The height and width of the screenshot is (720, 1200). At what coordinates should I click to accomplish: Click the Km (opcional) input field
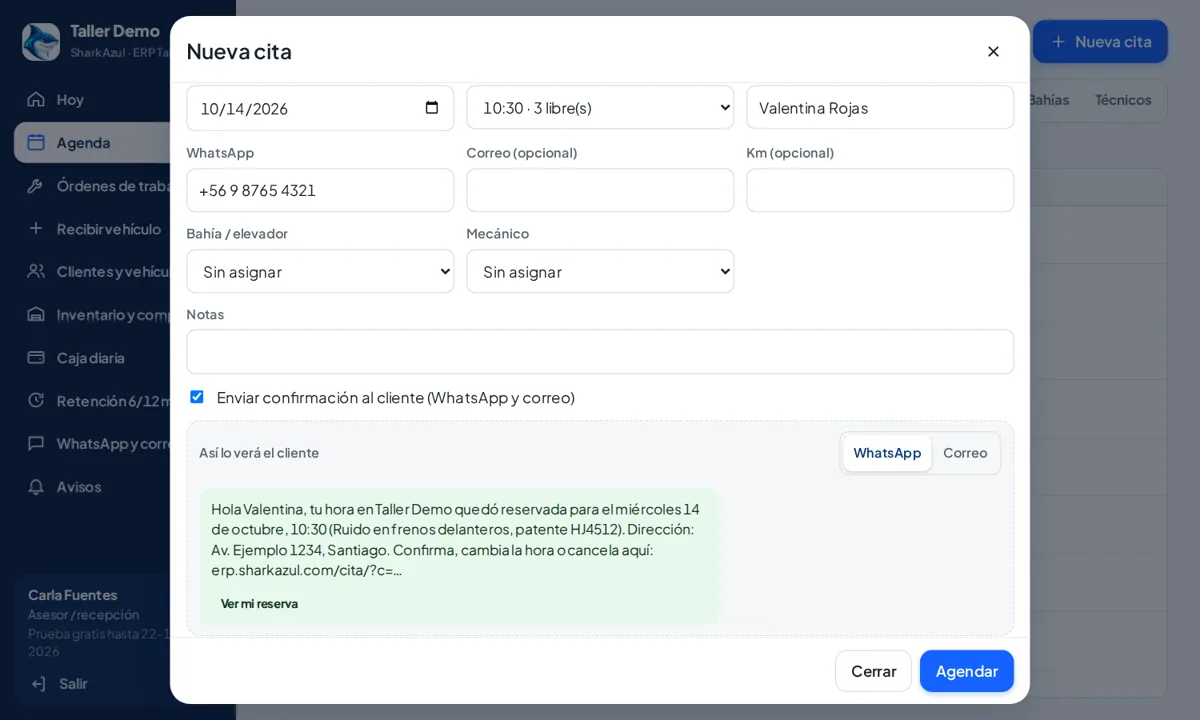[880, 190]
